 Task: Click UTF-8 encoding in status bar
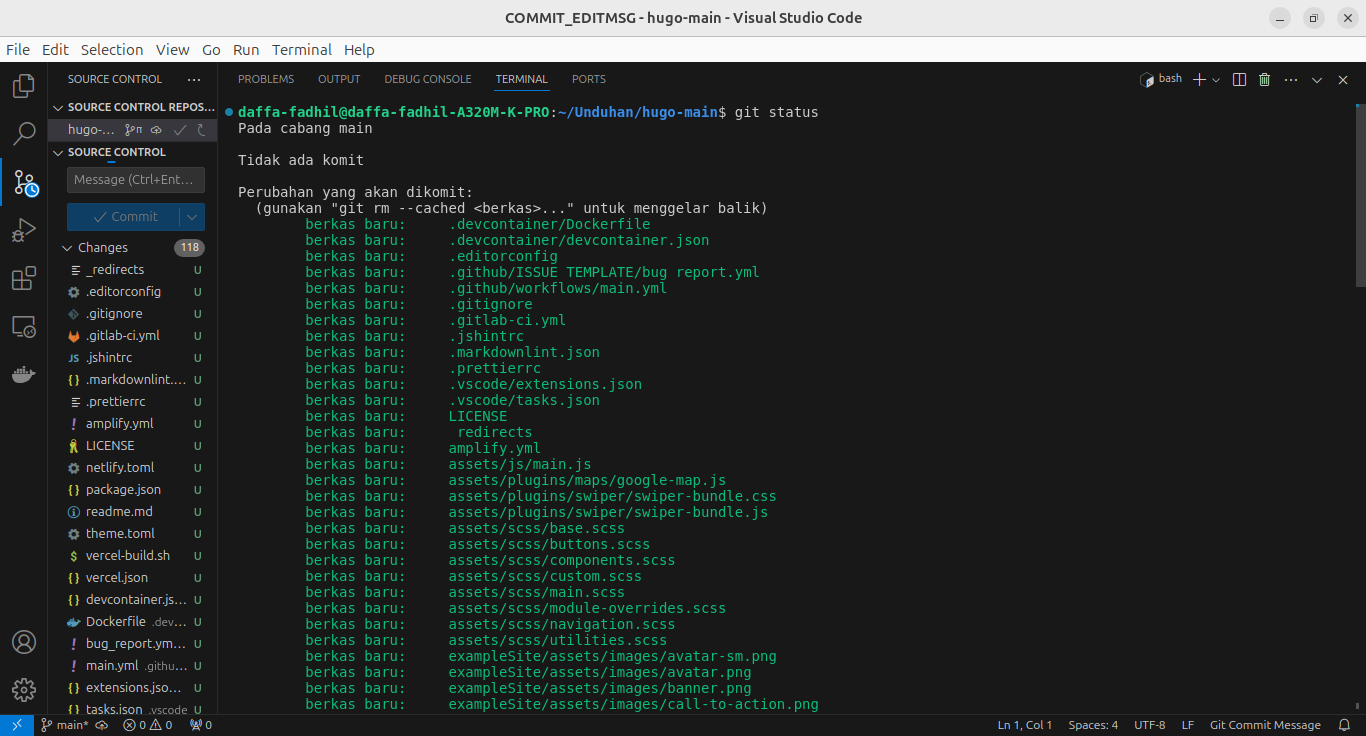[x=1149, y=725]
